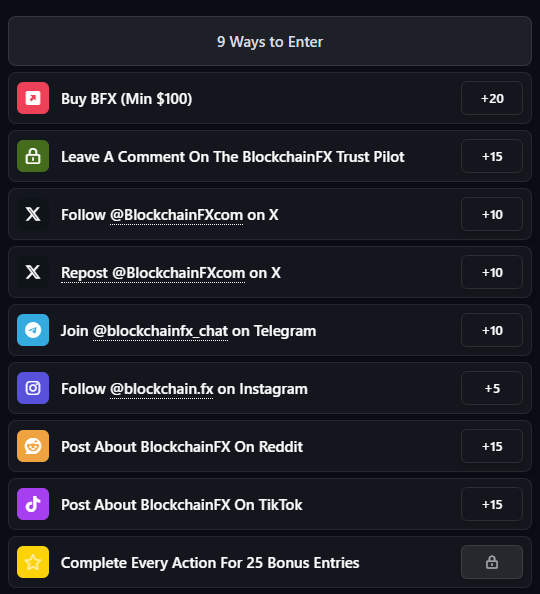
Task: Open the @BlockchainFXcom link in Follow row
Action: 176,215
